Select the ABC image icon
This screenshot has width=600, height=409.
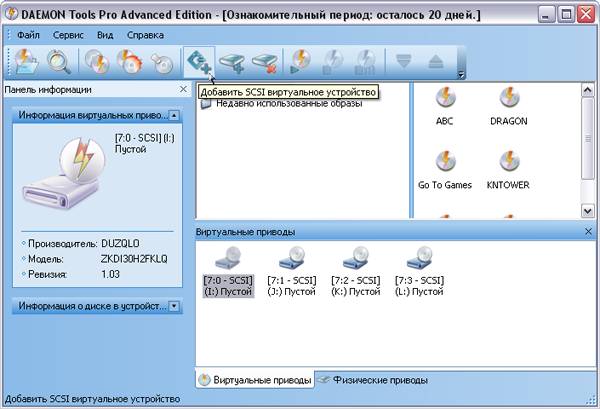coord(445,106)
